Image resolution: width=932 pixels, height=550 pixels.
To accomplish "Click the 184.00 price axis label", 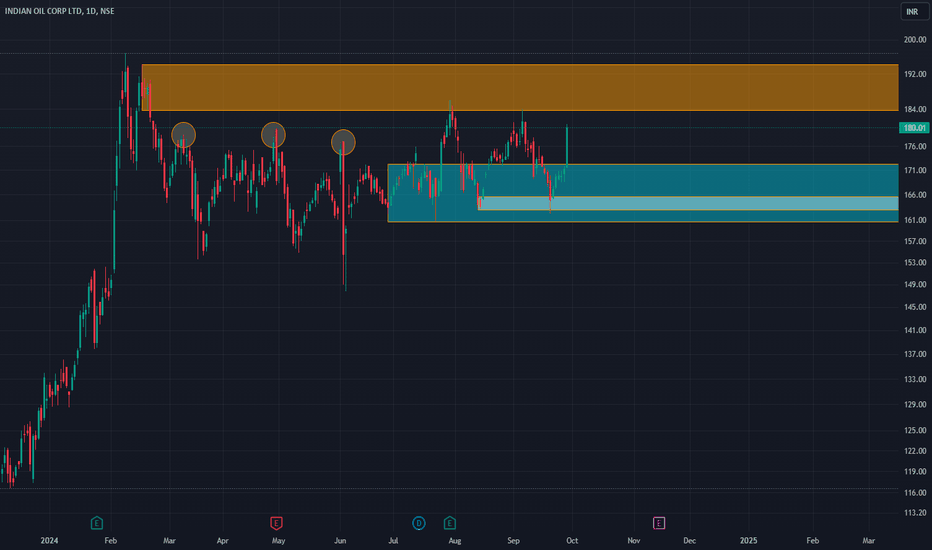I will pyautogui.click(x=915, y=109).
